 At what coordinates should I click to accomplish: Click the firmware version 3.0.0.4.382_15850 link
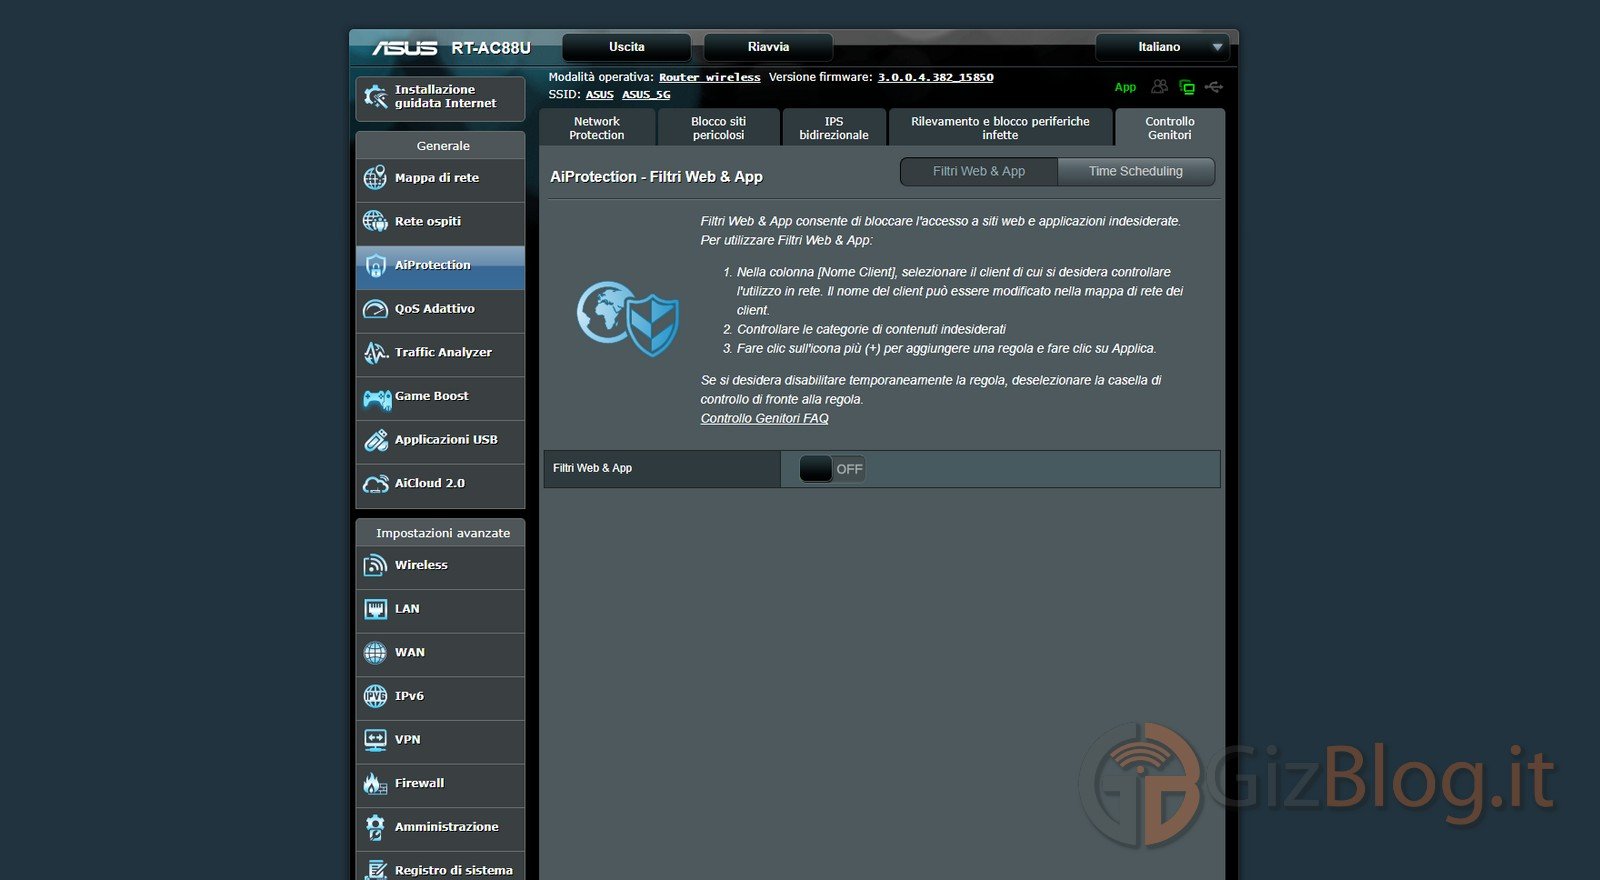936,77
